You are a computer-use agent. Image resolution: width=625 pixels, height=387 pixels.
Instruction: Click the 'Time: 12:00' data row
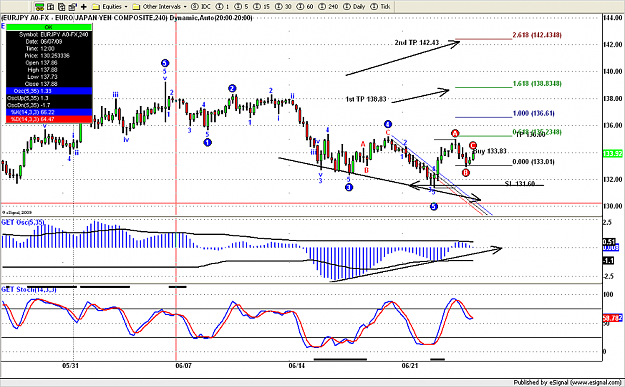(49, 48)
